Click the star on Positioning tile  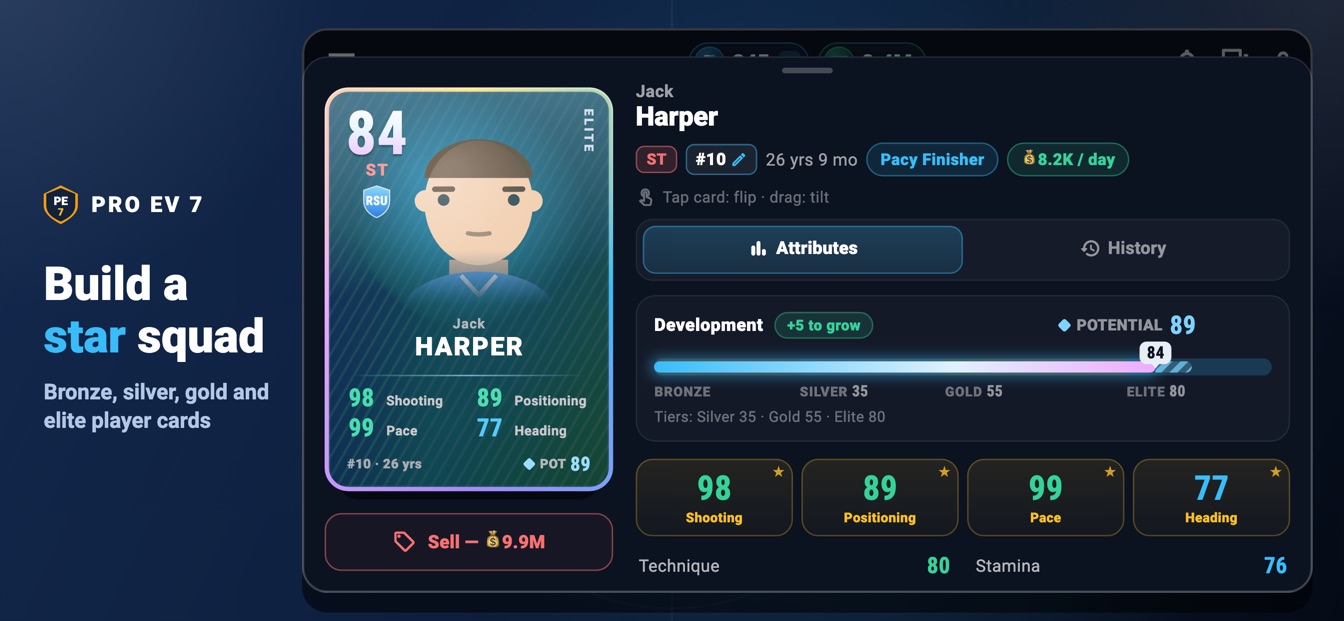(944, 472)
